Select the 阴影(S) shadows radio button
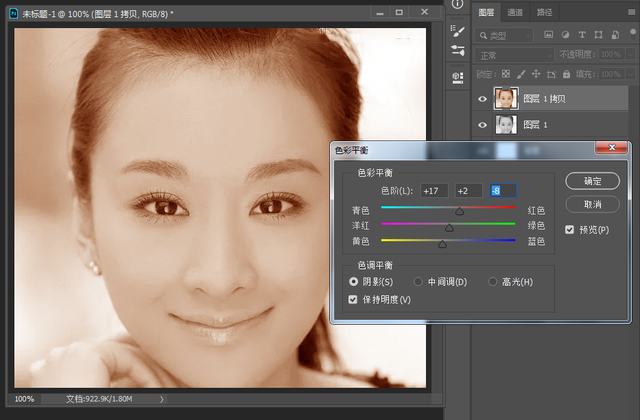This screenshot has width=640, height=420. pos(353,282)
